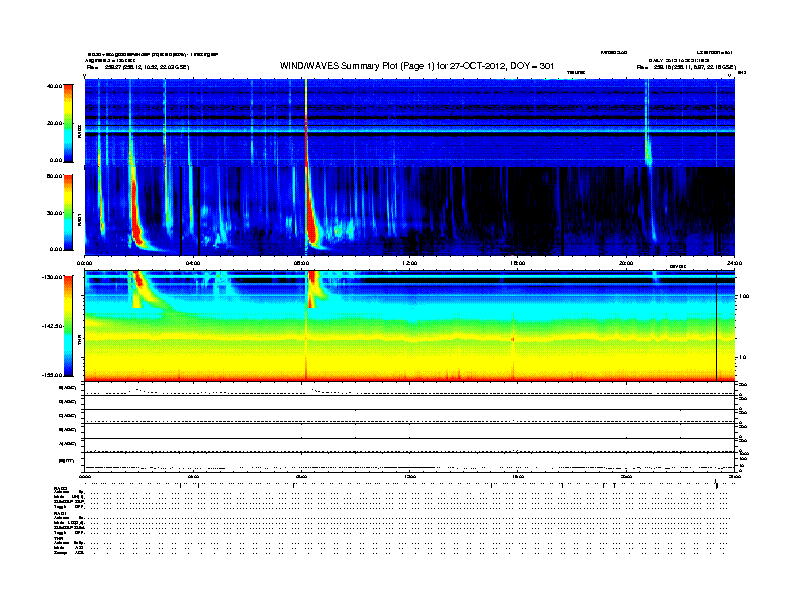This screenshot has width=792, height=612.
Task: Click the RAD2 heading in the bottom status block
Action: click(x=60, y=489)
